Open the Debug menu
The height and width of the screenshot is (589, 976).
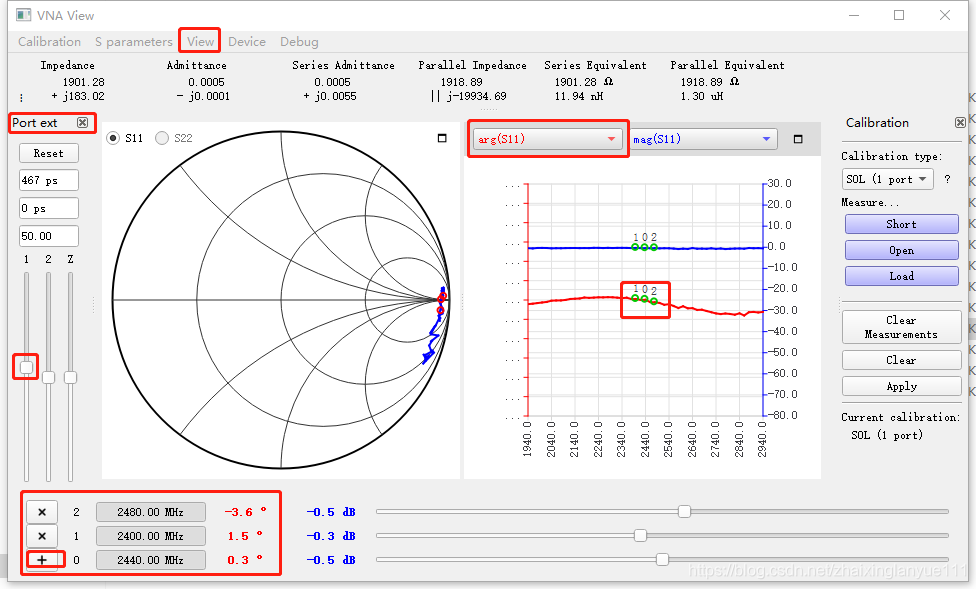point(299,42)
